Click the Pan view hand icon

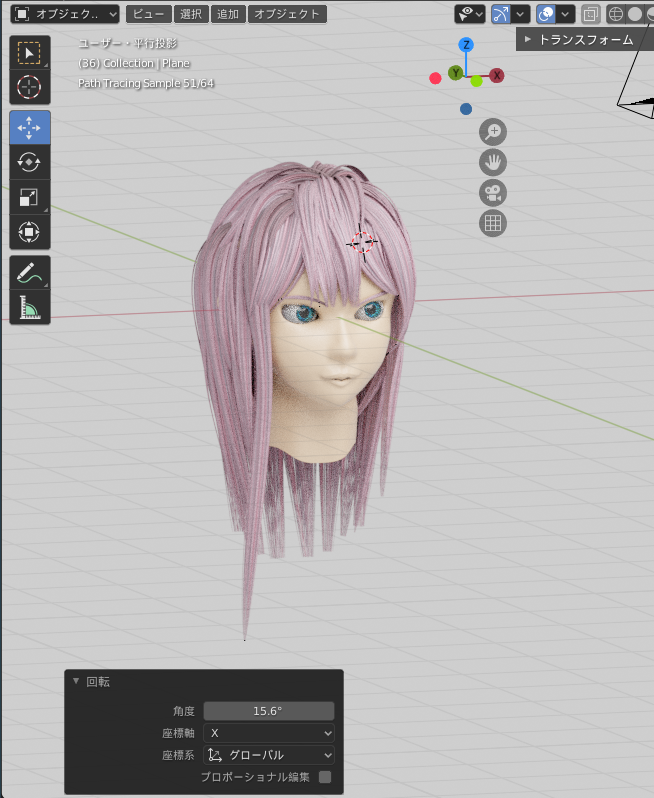click(x=493, y=162)
